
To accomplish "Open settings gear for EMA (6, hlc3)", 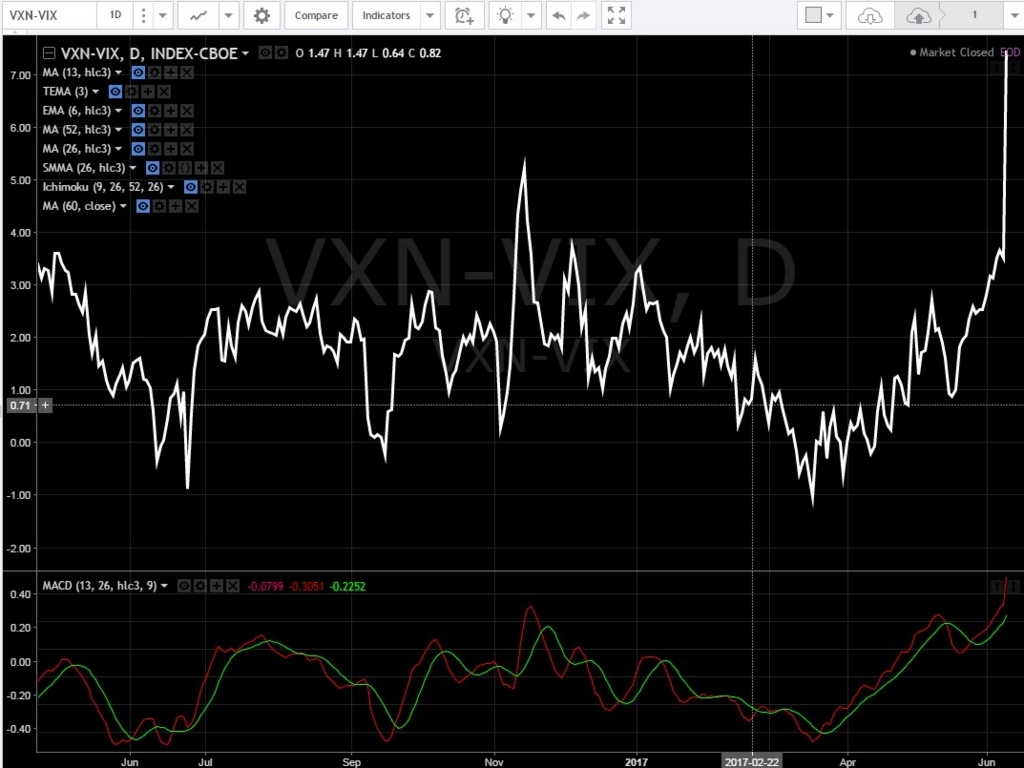I will [x=155, y=110].
